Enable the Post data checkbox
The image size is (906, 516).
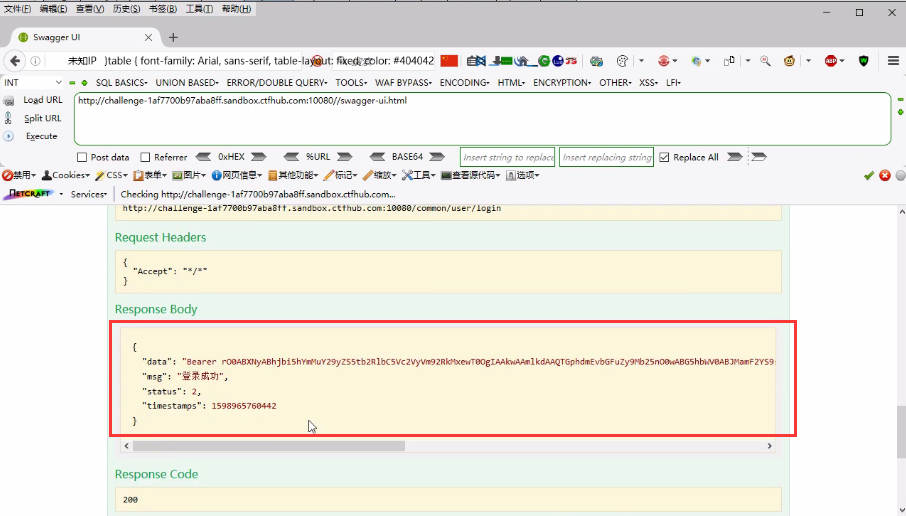pyautogui.click(x=82, y=157)
